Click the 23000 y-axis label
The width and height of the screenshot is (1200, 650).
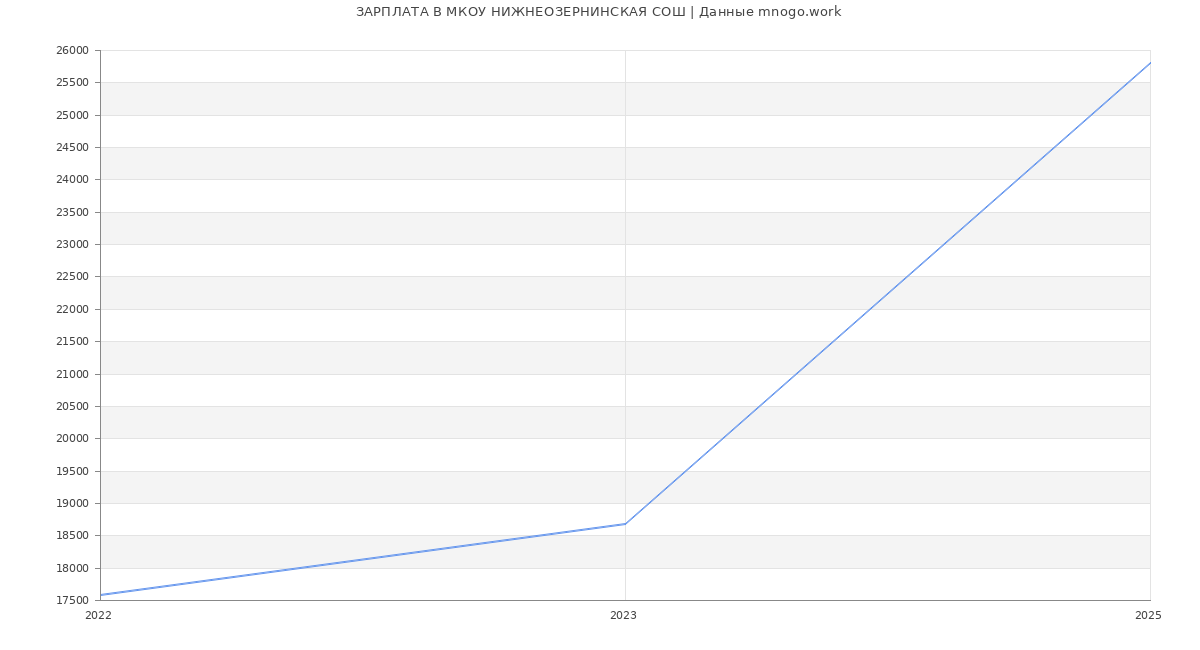pos(72,245)
